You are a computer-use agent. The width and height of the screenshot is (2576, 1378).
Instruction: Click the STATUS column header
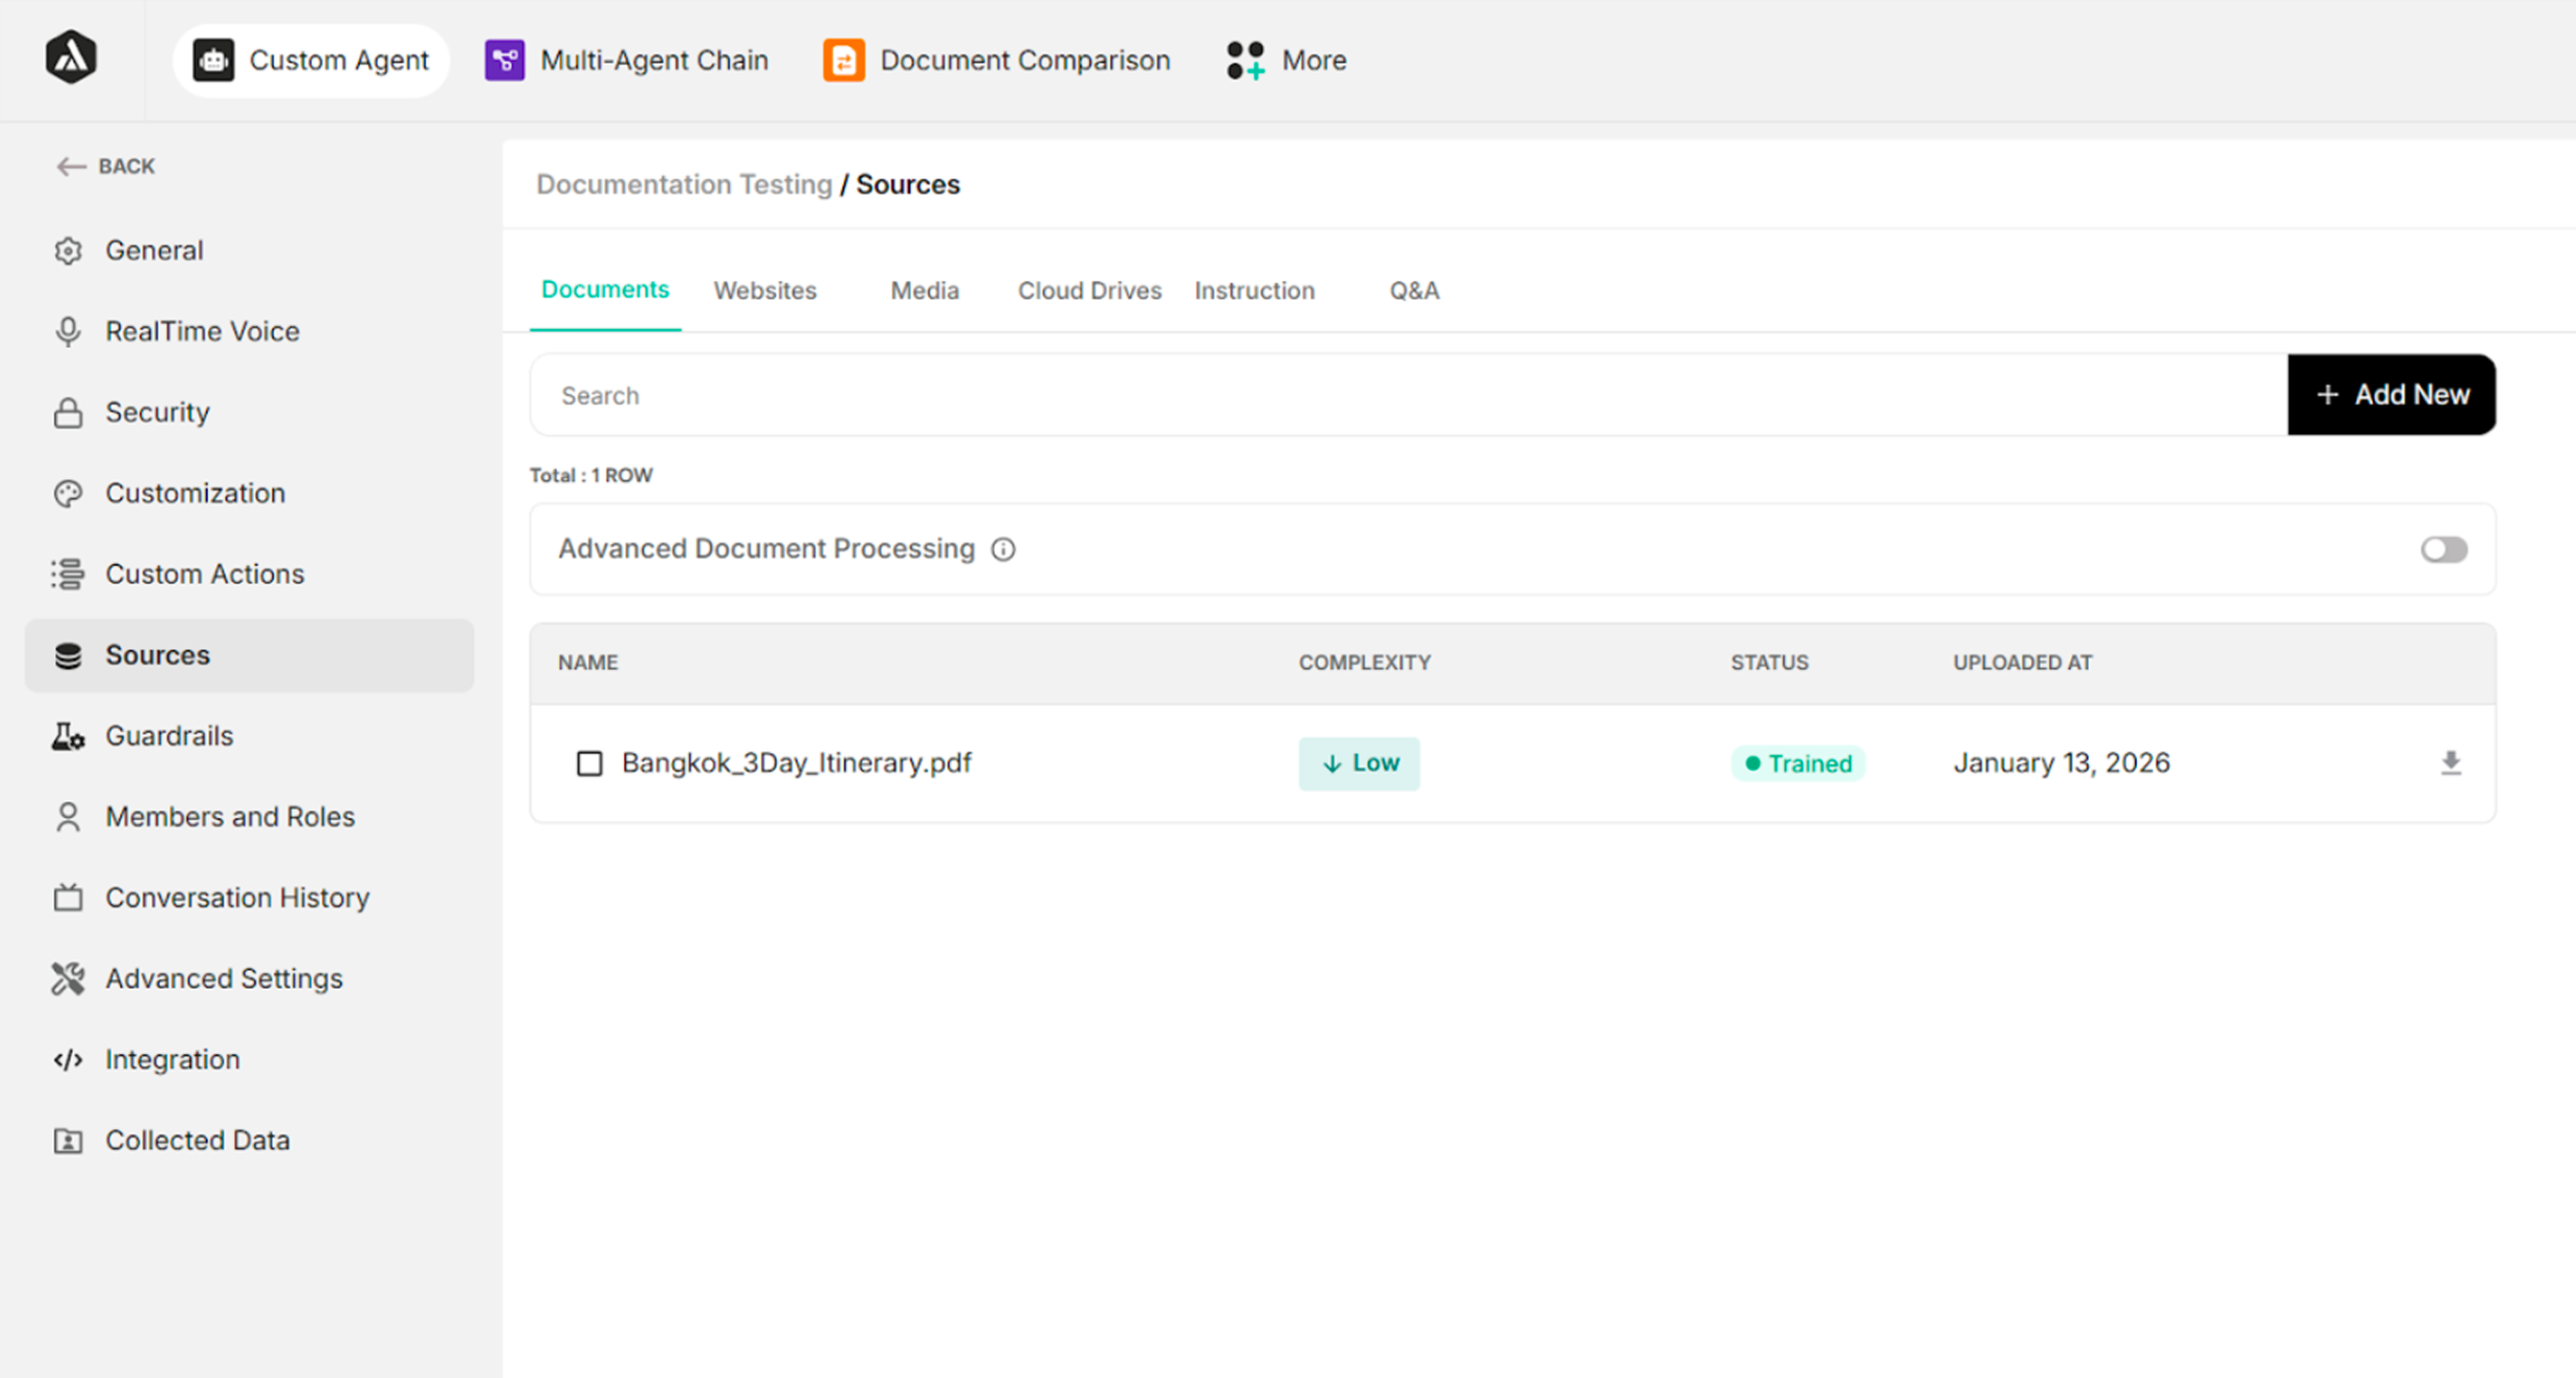1770,663
